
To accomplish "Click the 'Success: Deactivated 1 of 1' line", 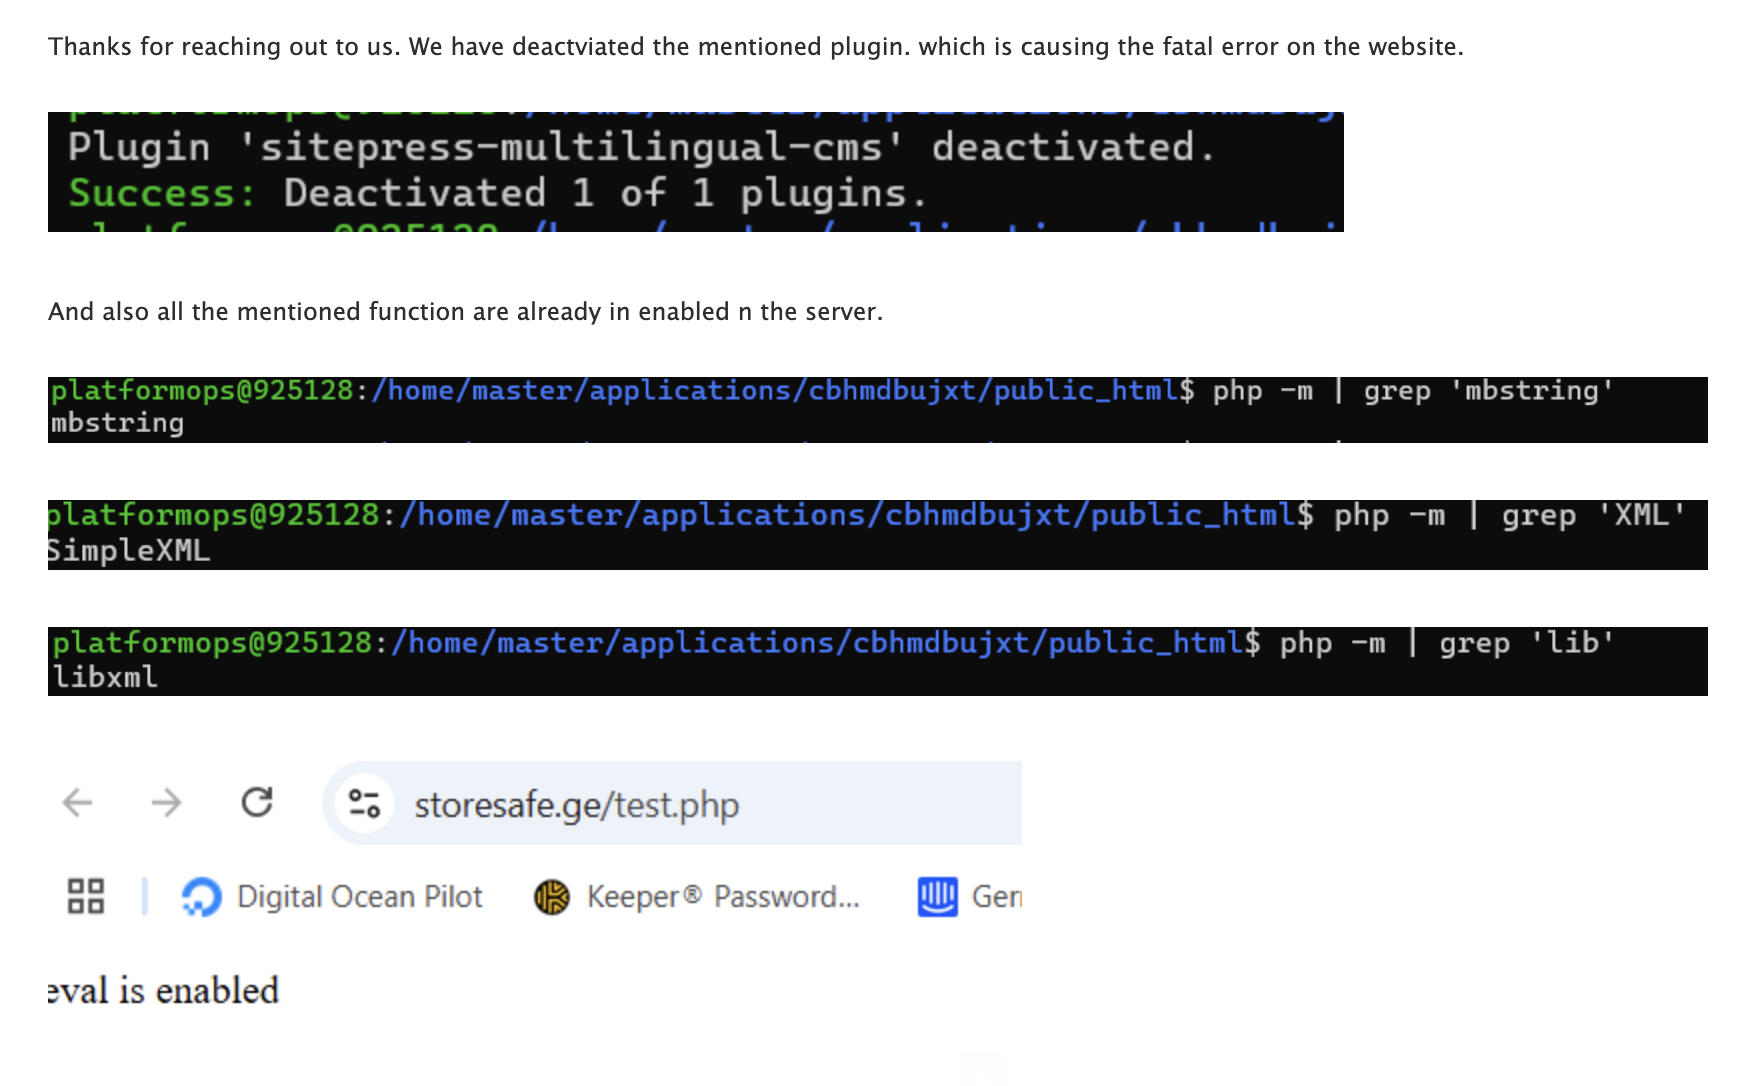I will tap(498, 193).
